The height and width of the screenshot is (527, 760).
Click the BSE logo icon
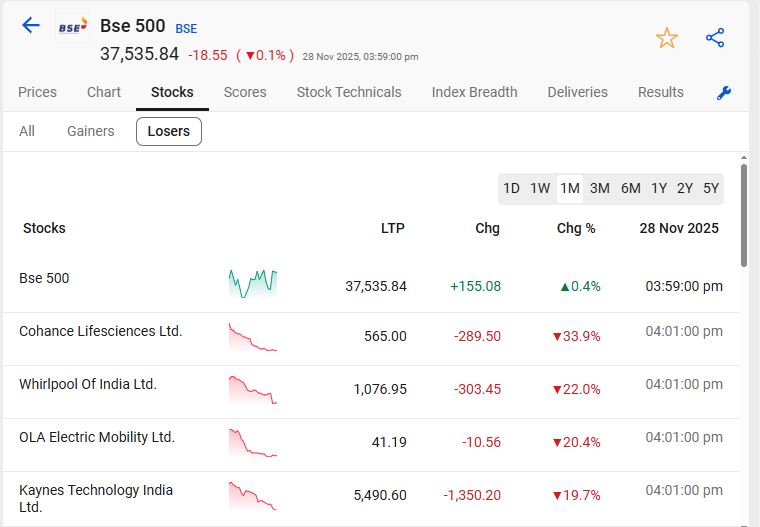point(72,28)
